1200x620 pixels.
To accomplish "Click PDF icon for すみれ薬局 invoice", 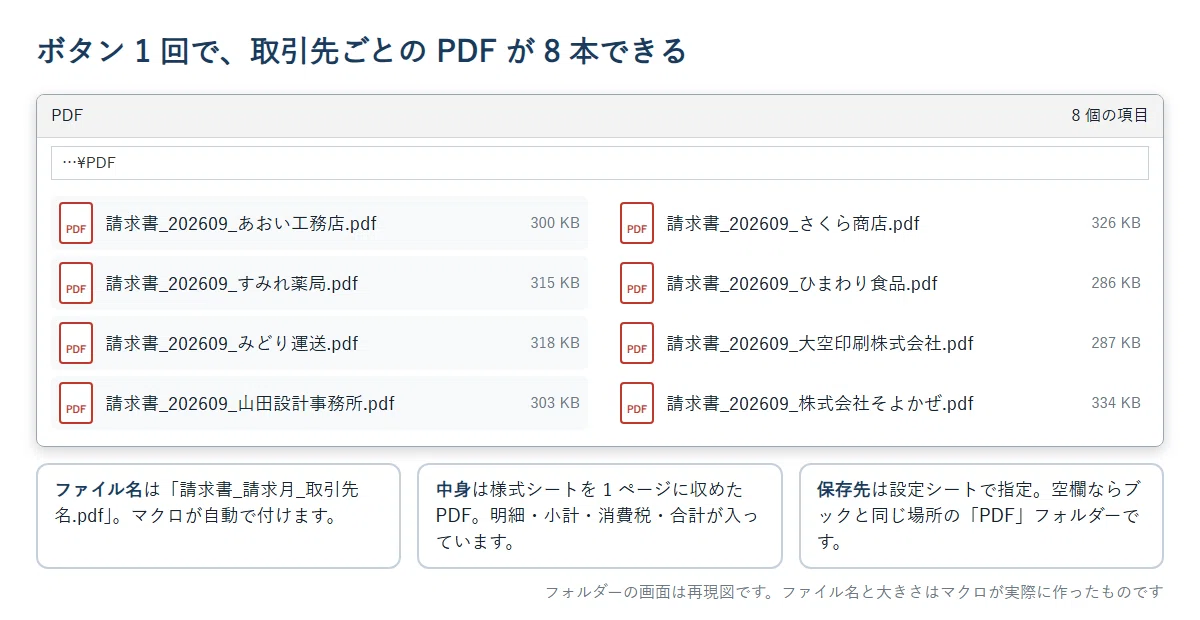I will (76, 283).
